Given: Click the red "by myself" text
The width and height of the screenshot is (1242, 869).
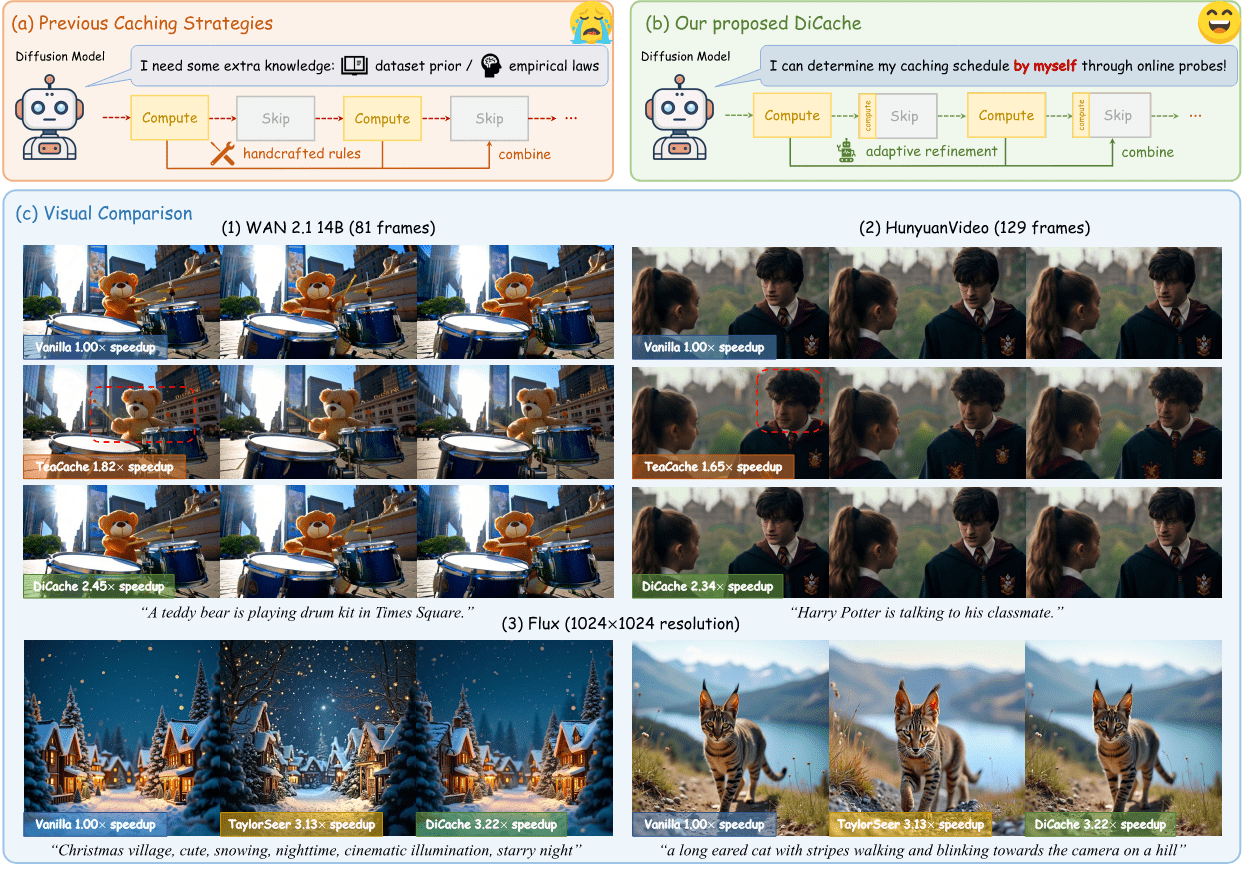Looking at the screenshot, I should pos(1047,66).
